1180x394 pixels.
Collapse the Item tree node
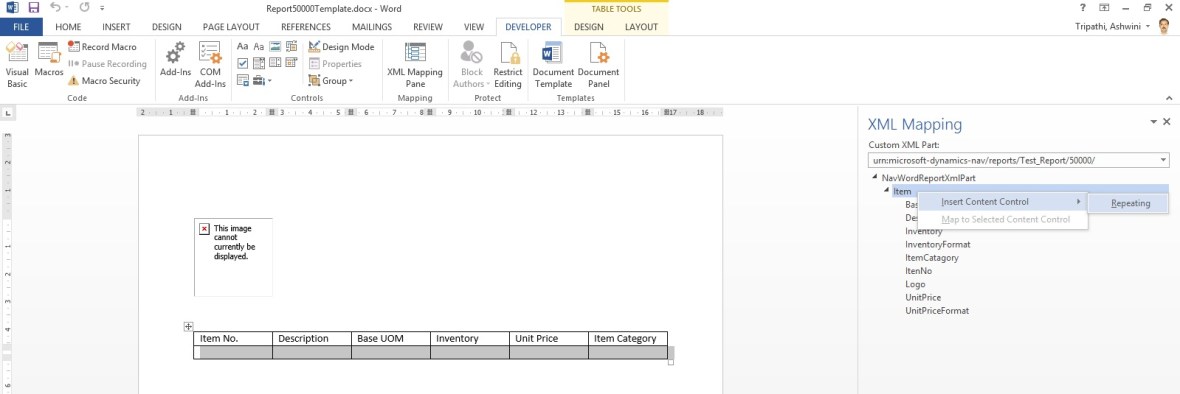click(x=888, y=191)
